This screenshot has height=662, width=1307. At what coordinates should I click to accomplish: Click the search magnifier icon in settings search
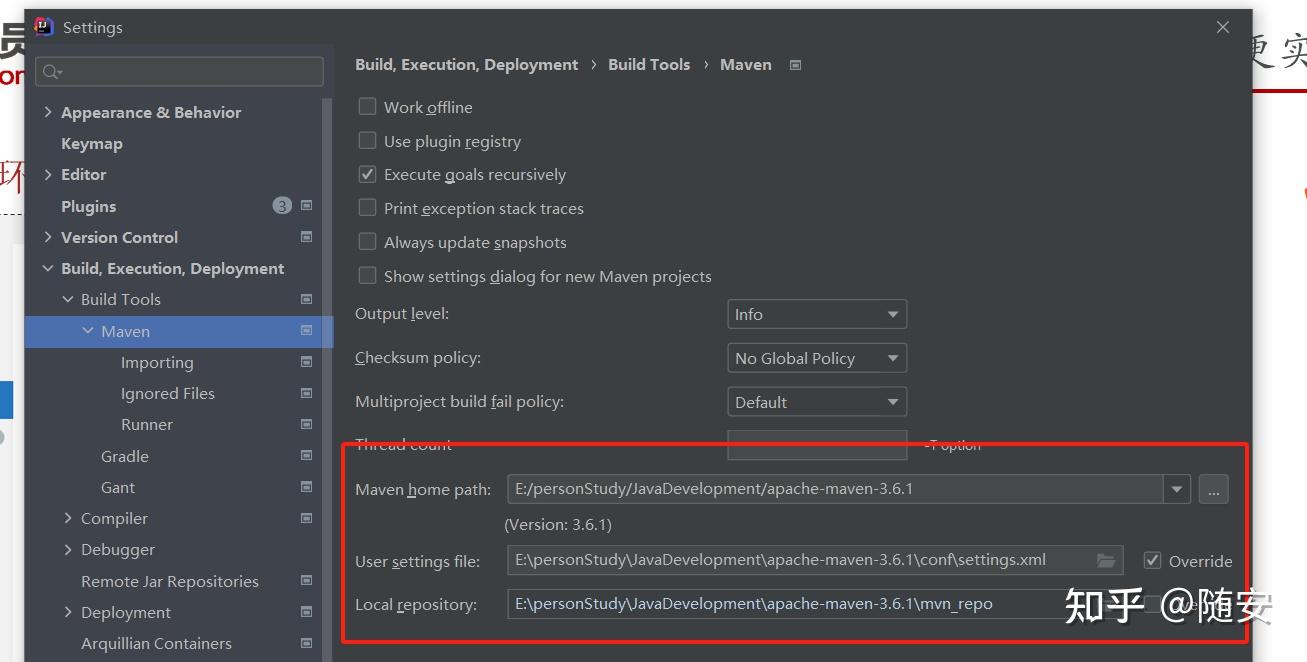coord(52,72)
